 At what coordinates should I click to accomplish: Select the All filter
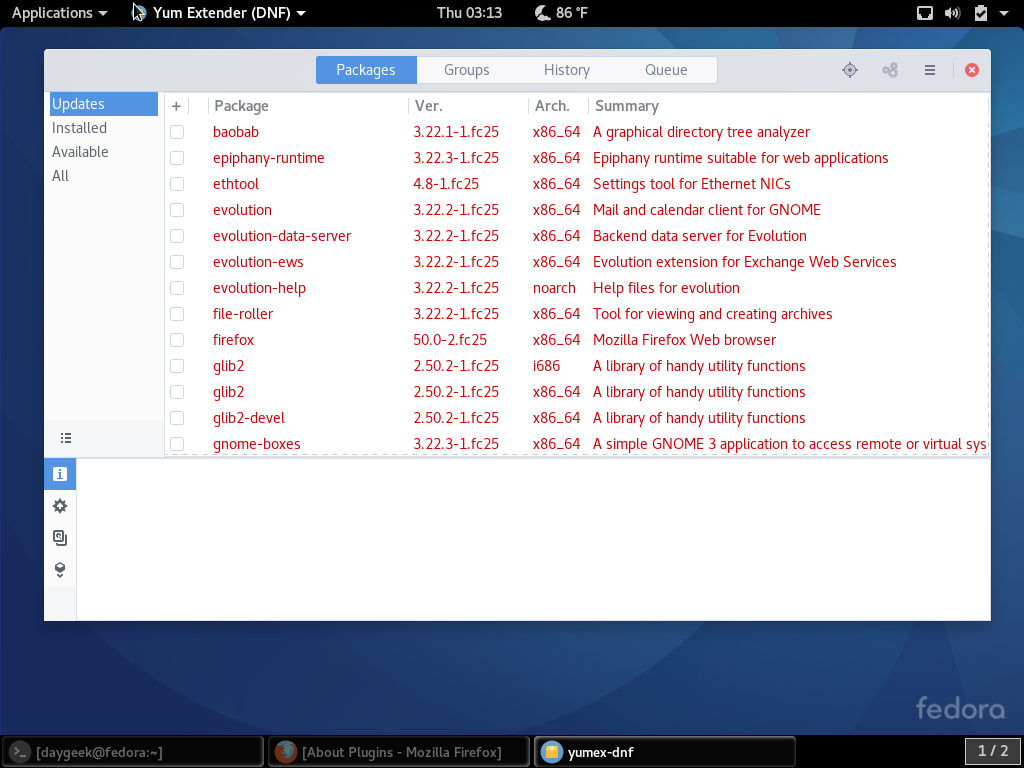point(104,176)
